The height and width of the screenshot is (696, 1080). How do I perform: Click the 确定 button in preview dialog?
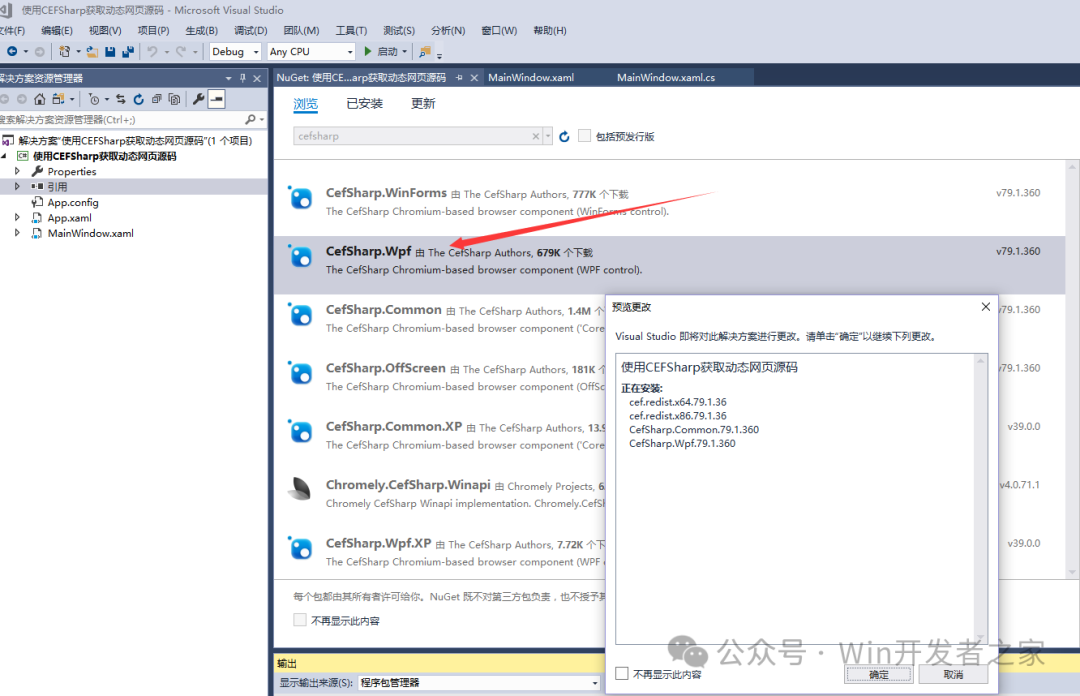[x=878, y=675]
